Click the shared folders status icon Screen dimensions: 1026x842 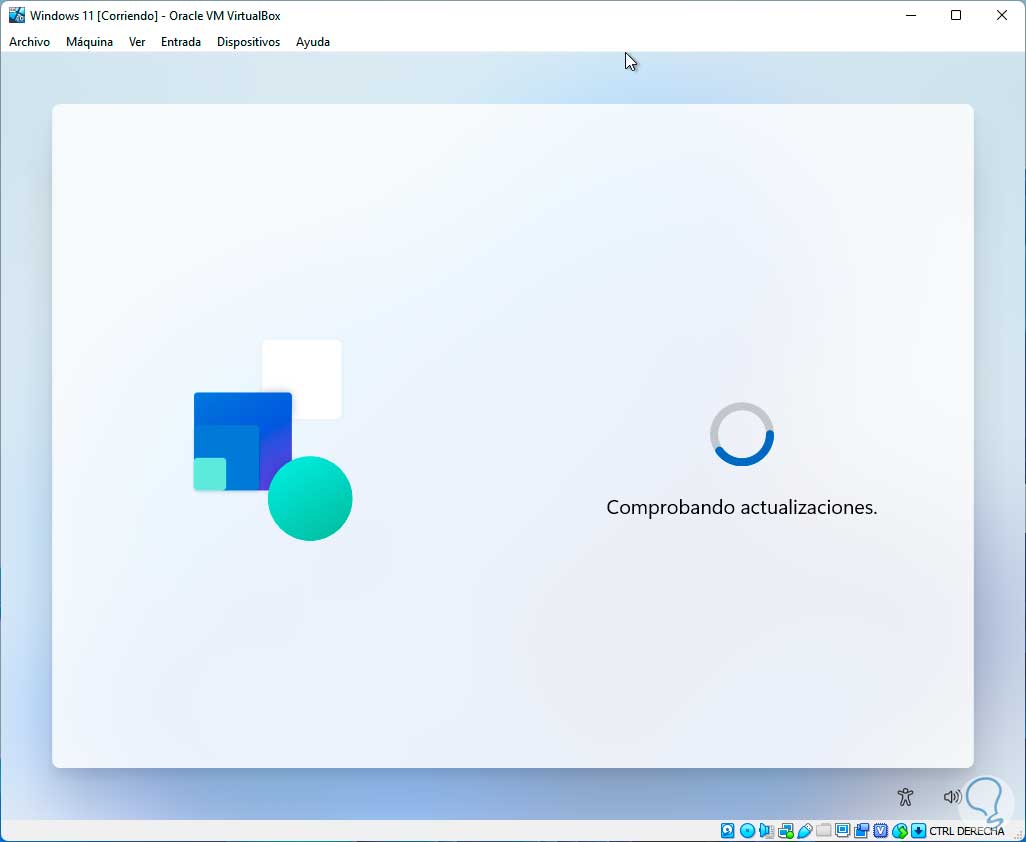pos(824,831)
